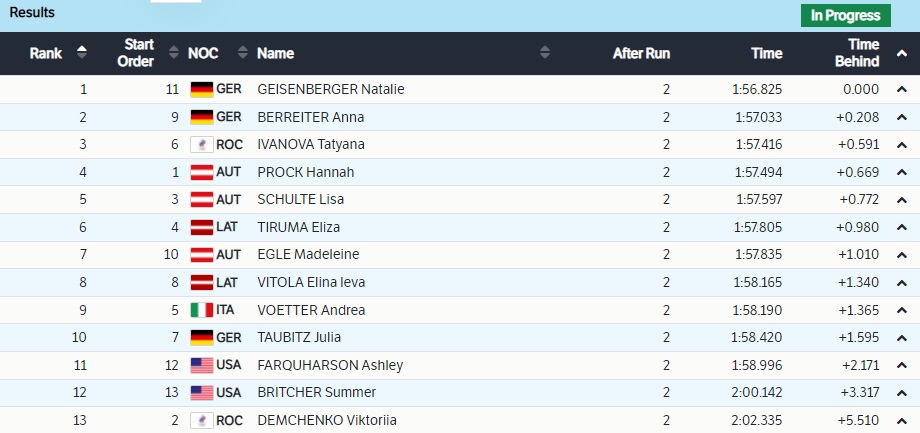Image resolution: width=920 pixels, height=433 pixels.
Task: Click the green In Progress status badge
Action: [x=845, y=15]
